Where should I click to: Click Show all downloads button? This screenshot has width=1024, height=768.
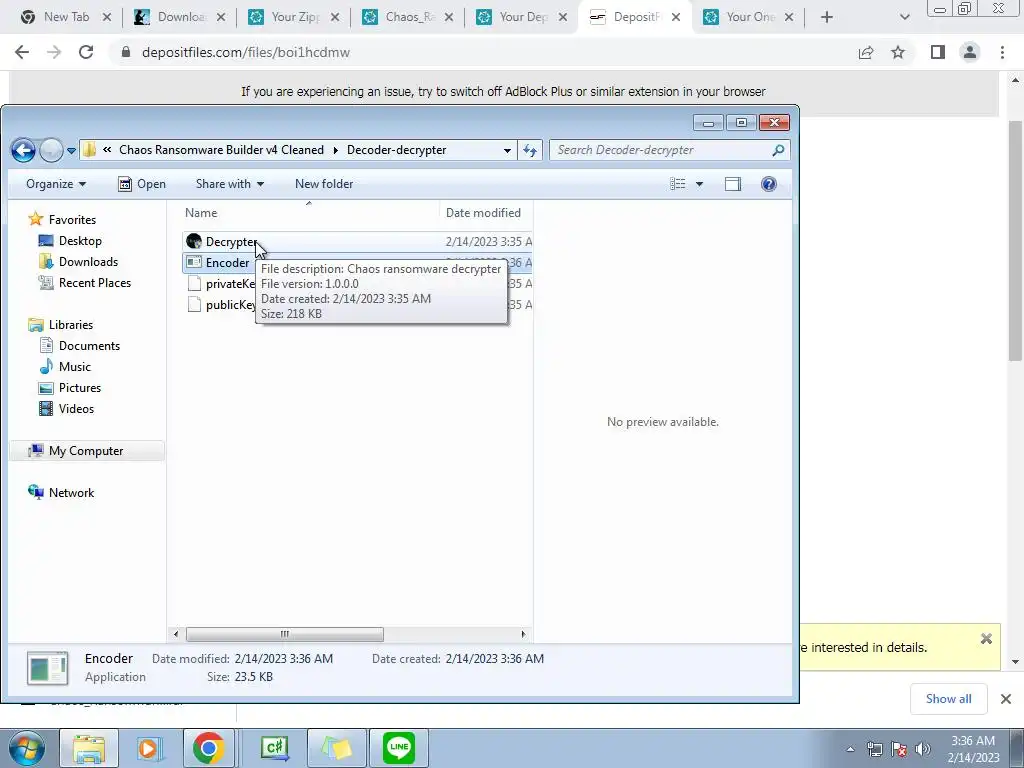[948, 699]
